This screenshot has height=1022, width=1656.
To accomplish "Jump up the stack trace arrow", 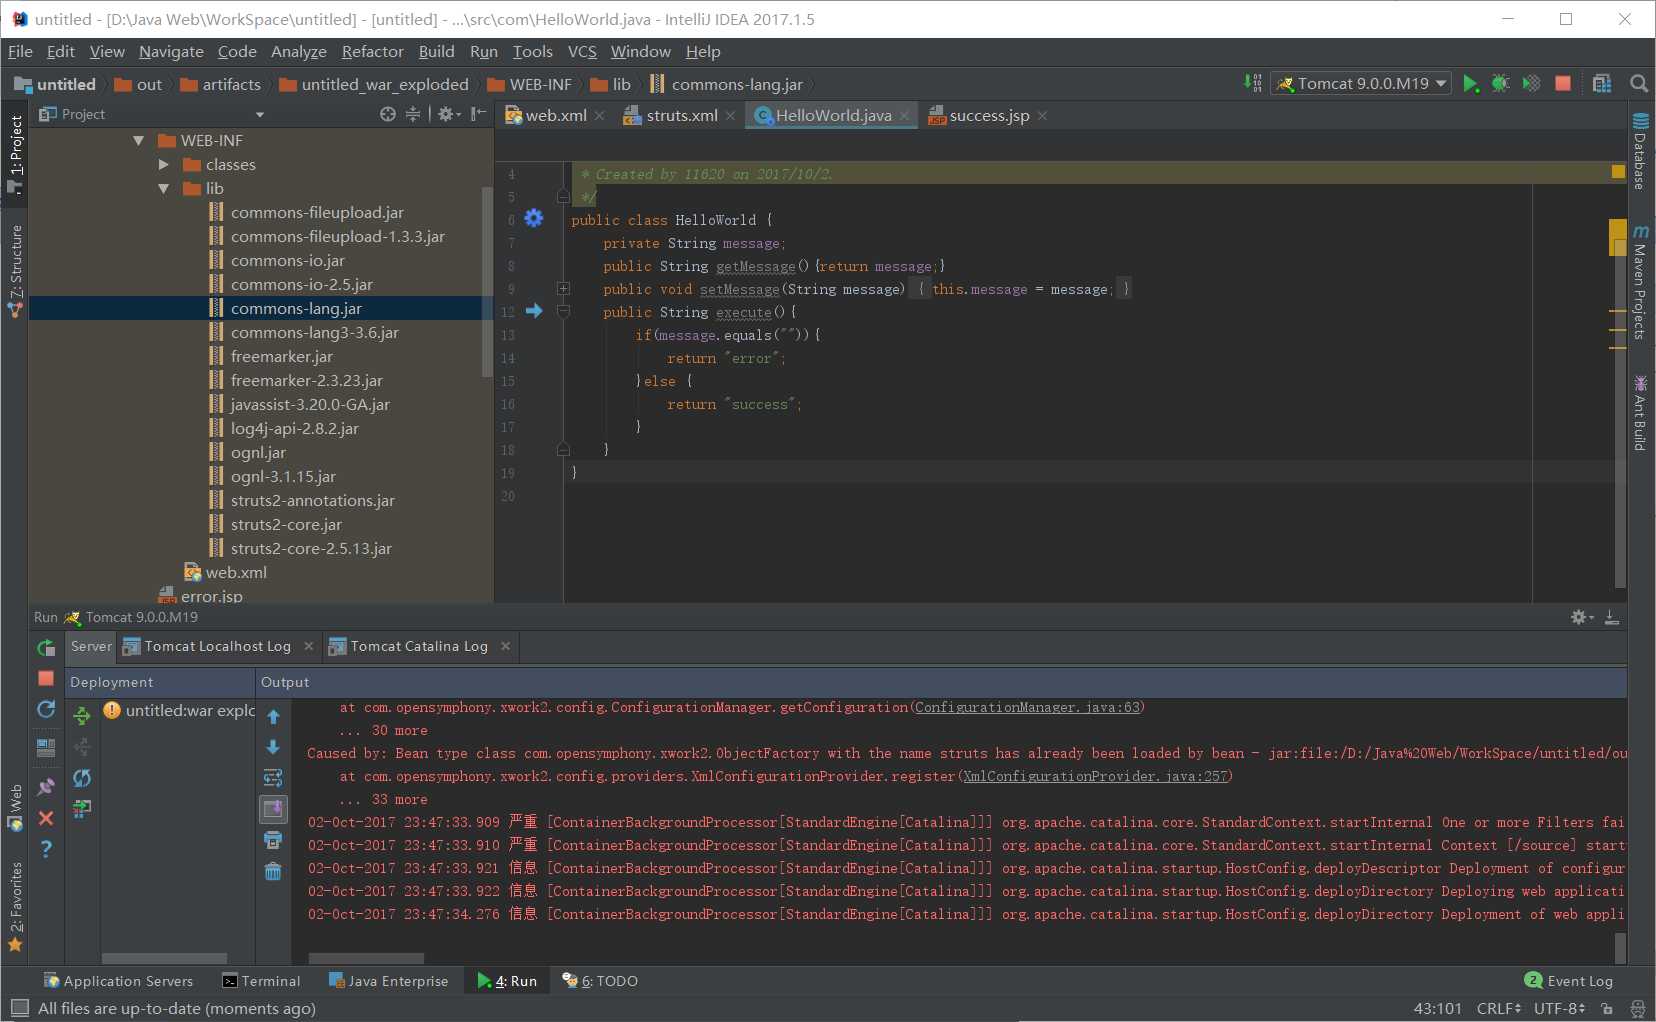I will [x=273, y=716].
